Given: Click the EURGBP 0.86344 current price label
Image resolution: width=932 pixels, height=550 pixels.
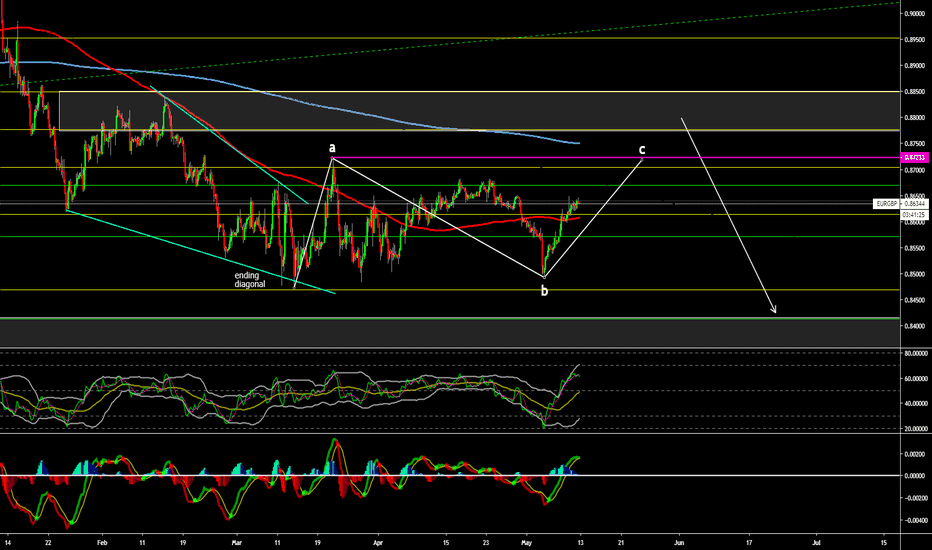Looking at the screenshot, I should [x=901, y=204].
